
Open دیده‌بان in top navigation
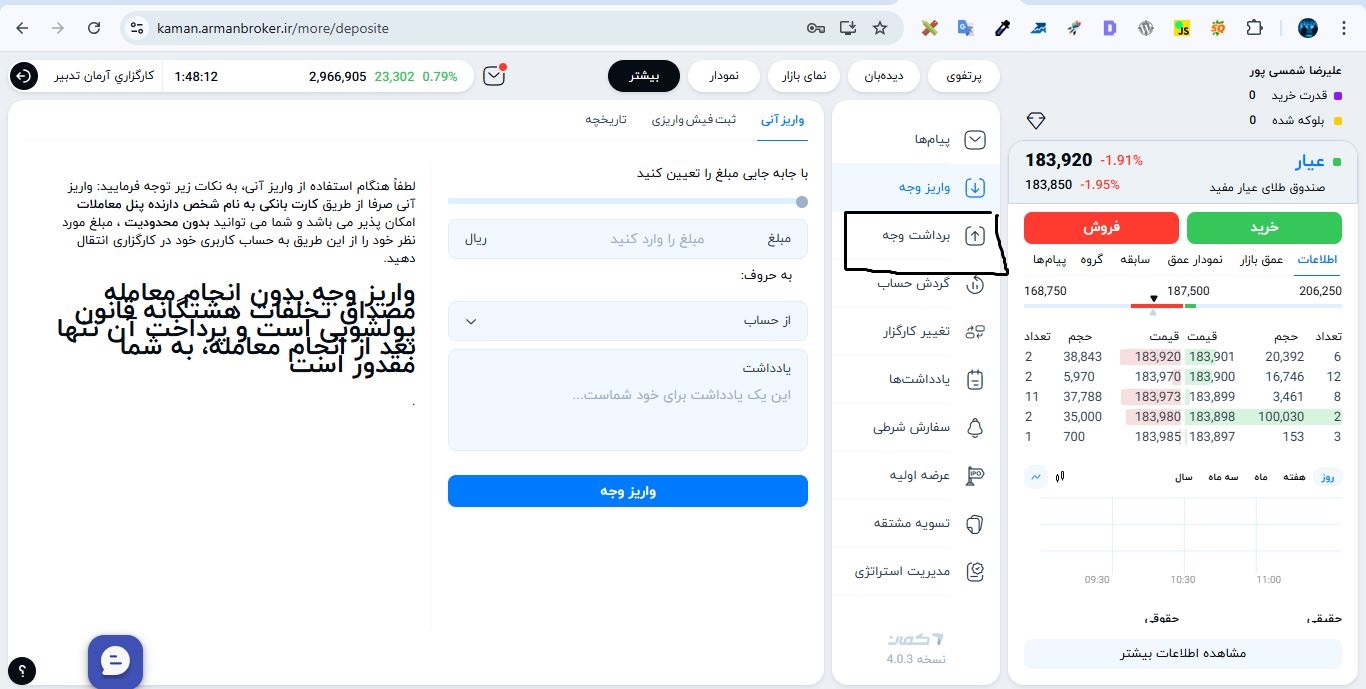[884, 76]
